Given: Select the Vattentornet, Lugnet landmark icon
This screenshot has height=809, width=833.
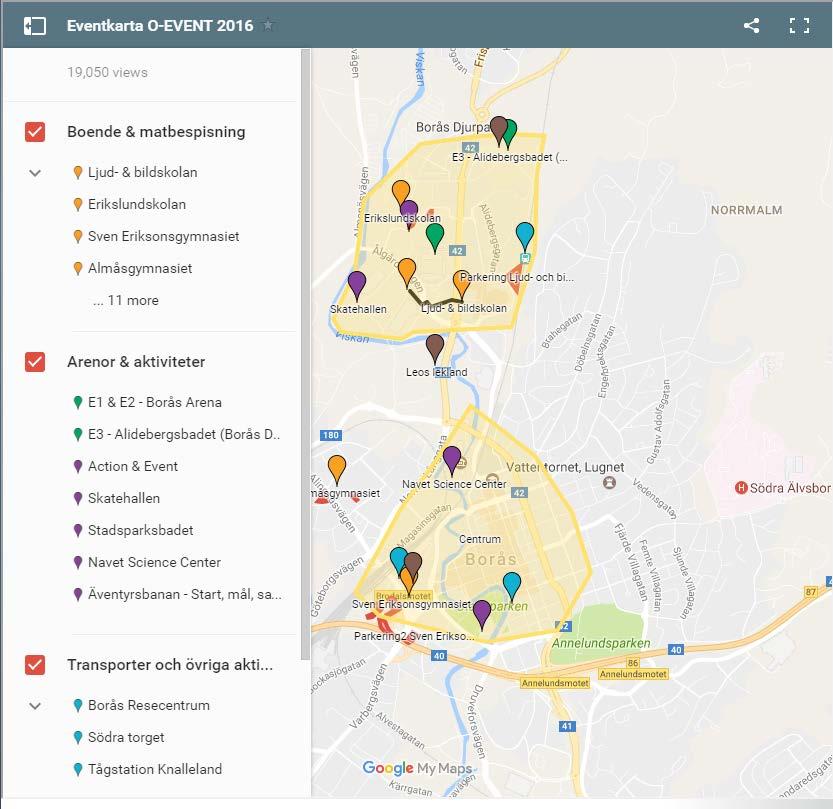Looking at the screenshot, I should click(x=609, y=483).
